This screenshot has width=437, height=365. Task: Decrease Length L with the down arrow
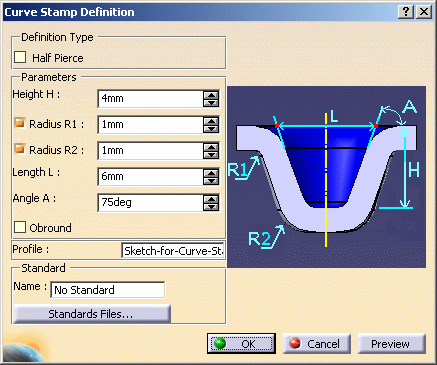[211, 181]
